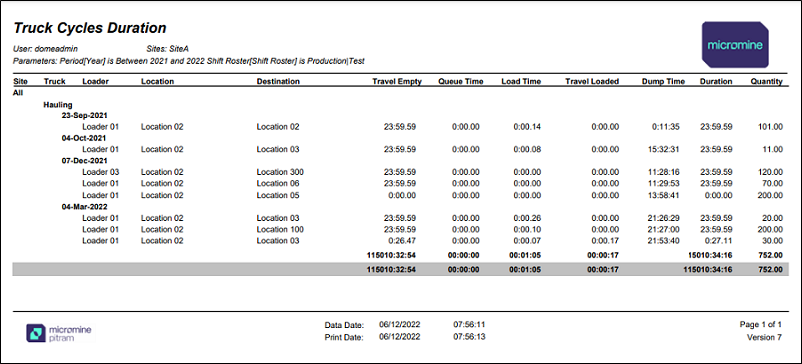
Task: Click the All site group row
Action: click(x=18, y=93)
